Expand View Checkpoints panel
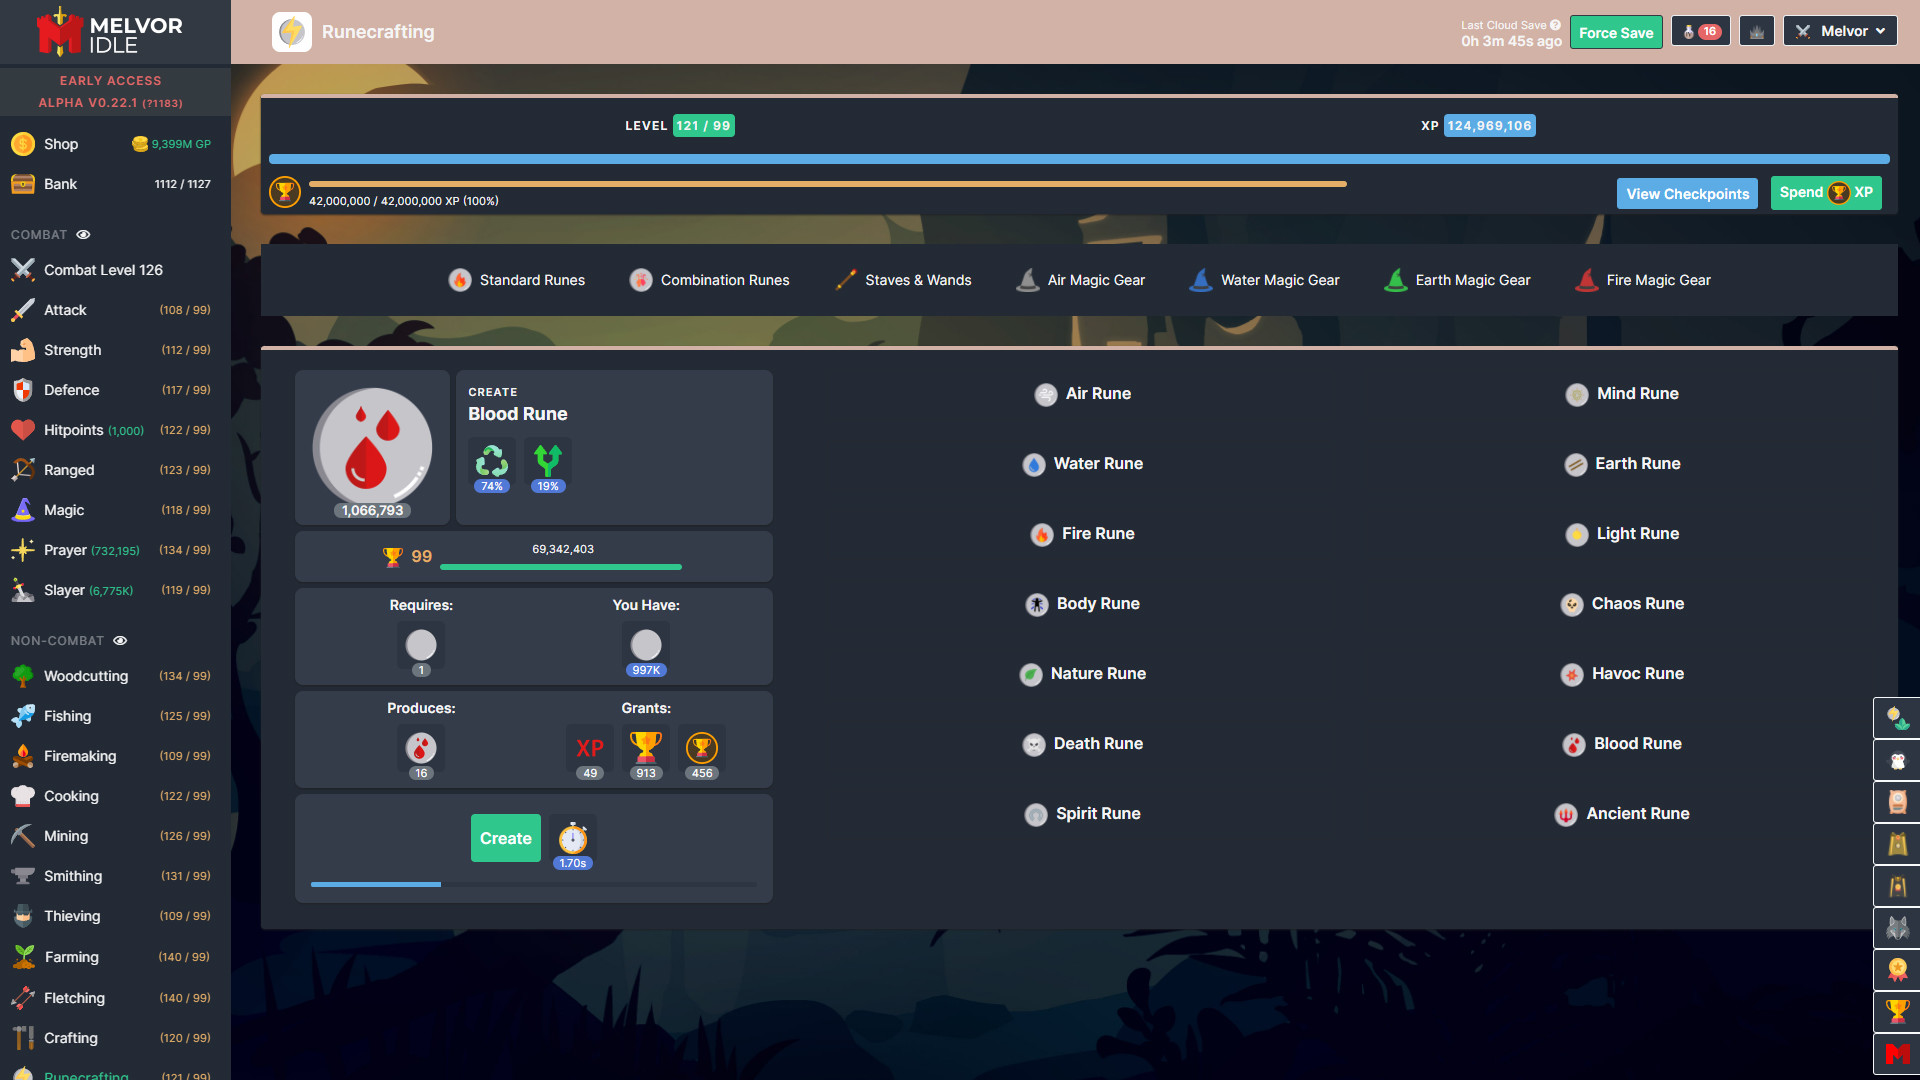 click(1688, 193)
